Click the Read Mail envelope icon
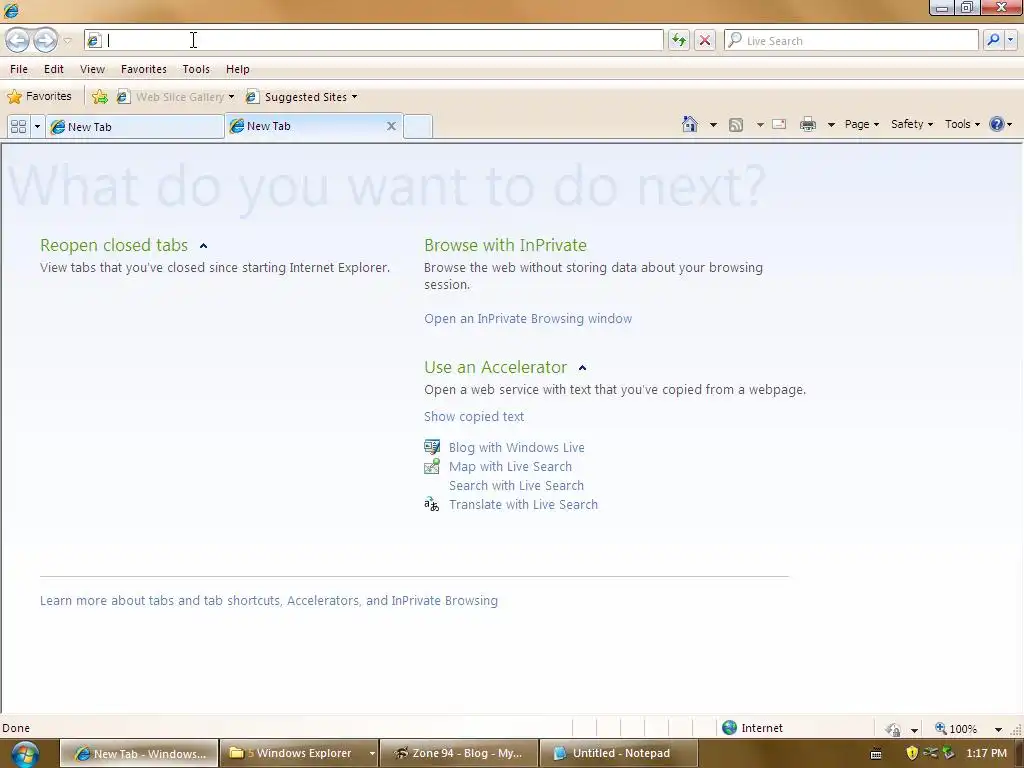This screenshot has width=1024, height=768. click(779, 124)
